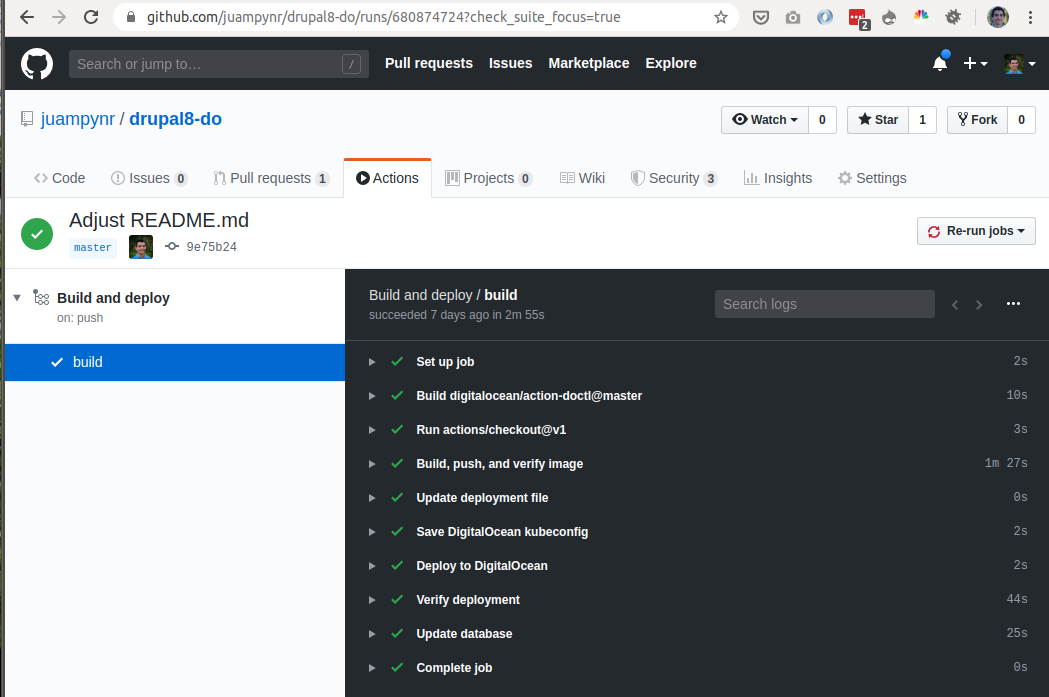1049x697 pixels.
Task: Fork the repository
Action: tap(977, 120)
